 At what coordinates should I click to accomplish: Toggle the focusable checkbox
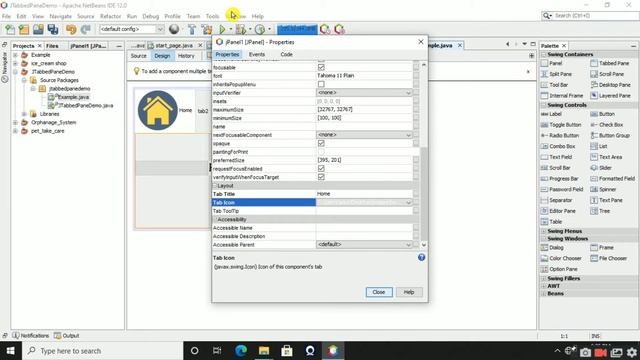point(321,67)
